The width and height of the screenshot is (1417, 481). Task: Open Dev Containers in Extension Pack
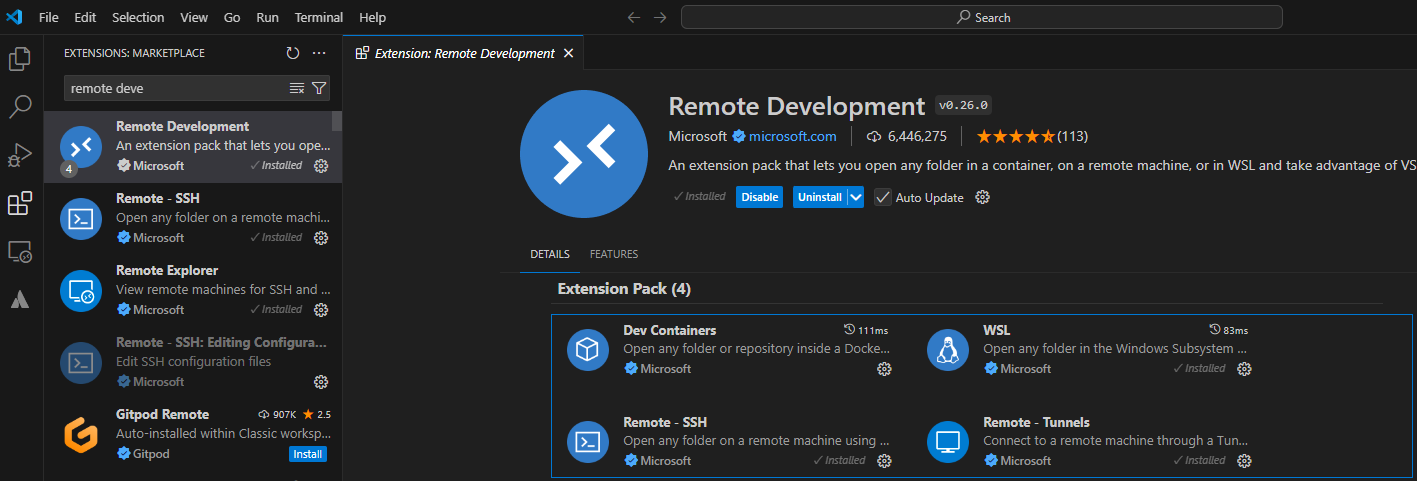[x=669, y=330]
